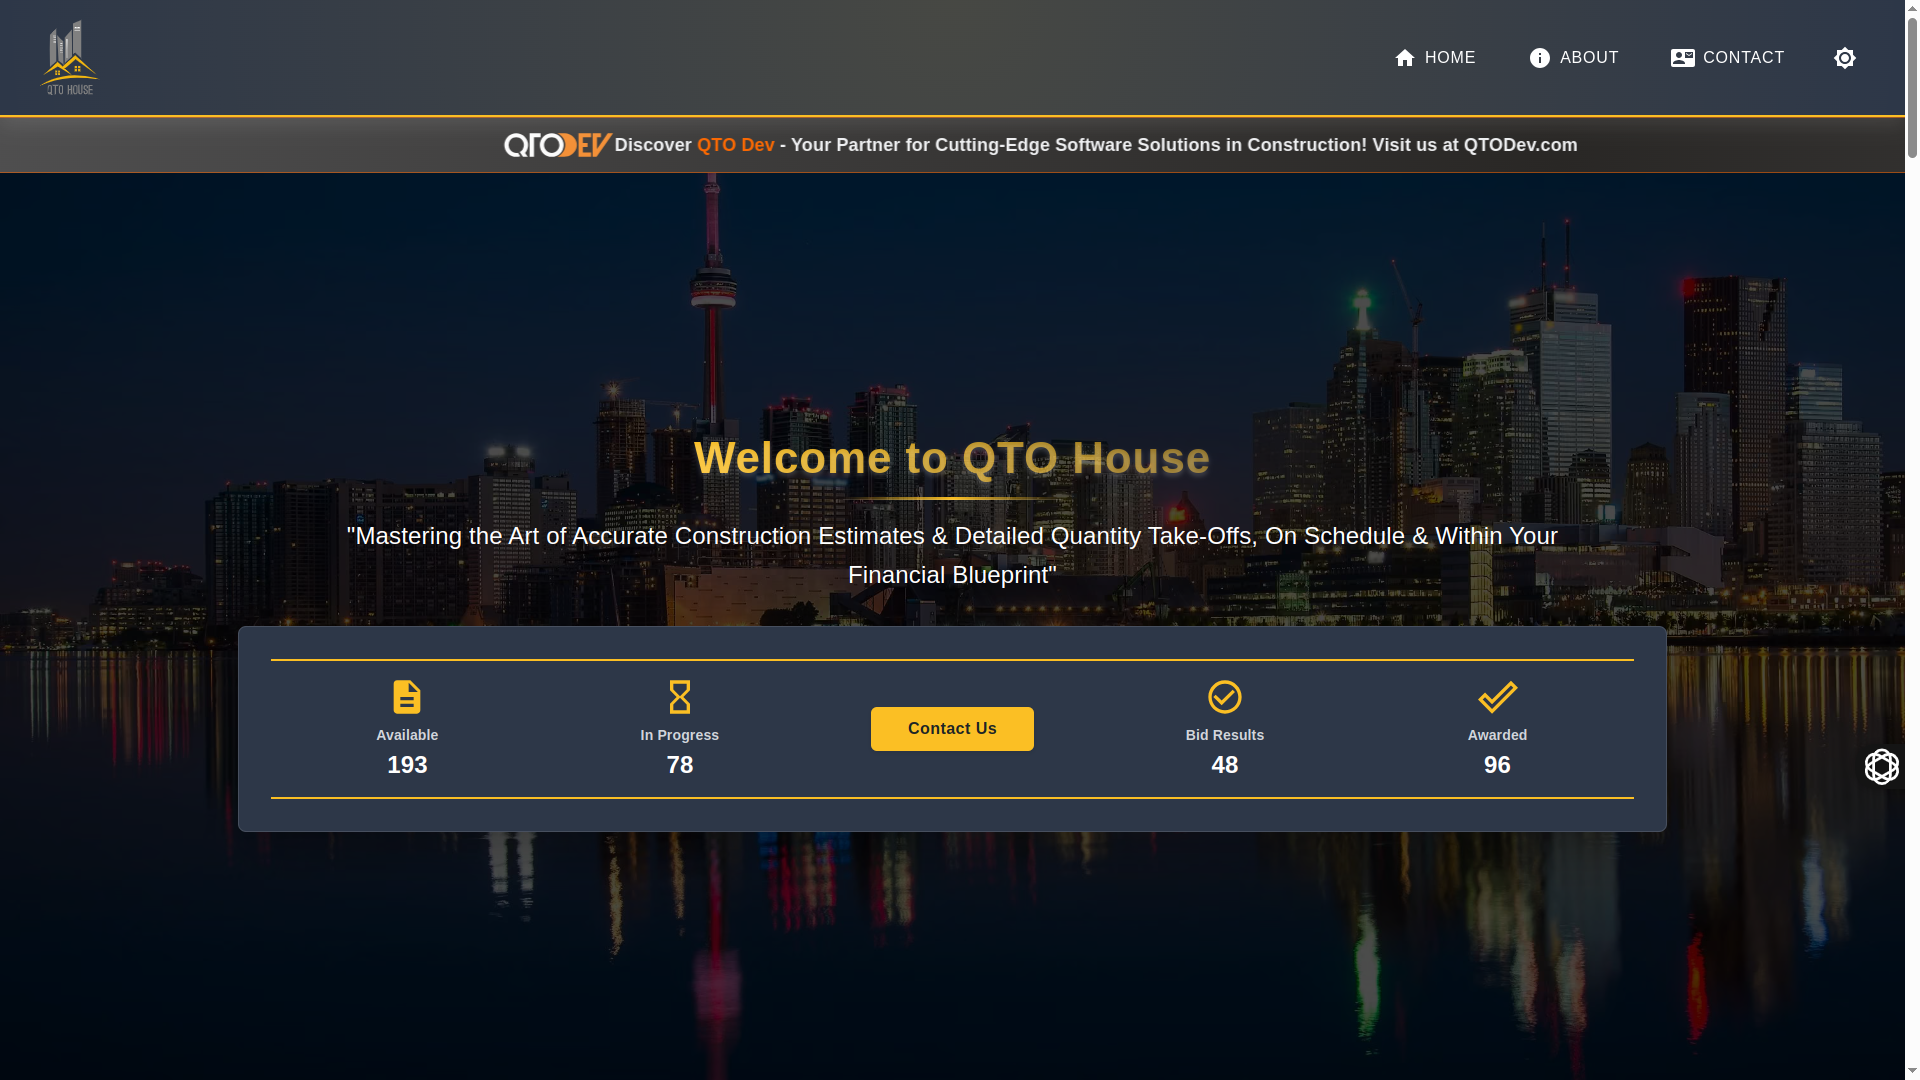This screenshot has height=1080, width=1920.
Task: Click the QTO House logo
Action: pos(68,56)
